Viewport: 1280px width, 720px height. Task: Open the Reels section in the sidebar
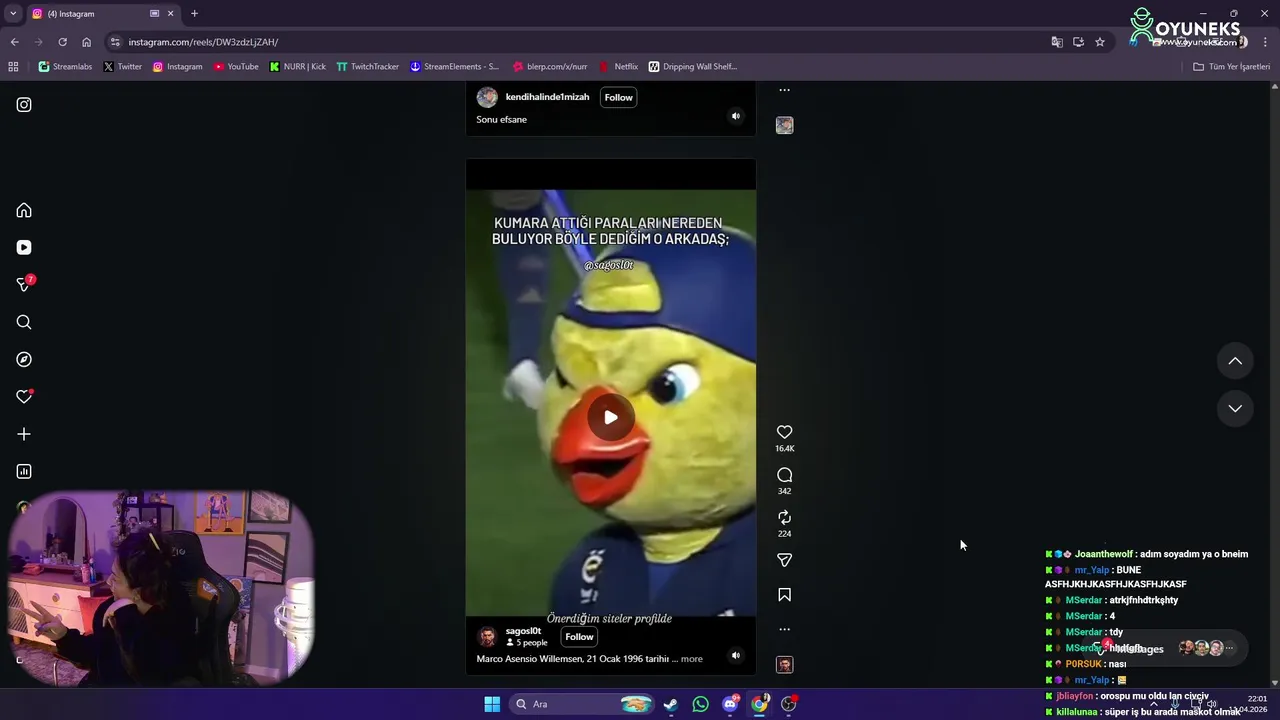point(24,248)
